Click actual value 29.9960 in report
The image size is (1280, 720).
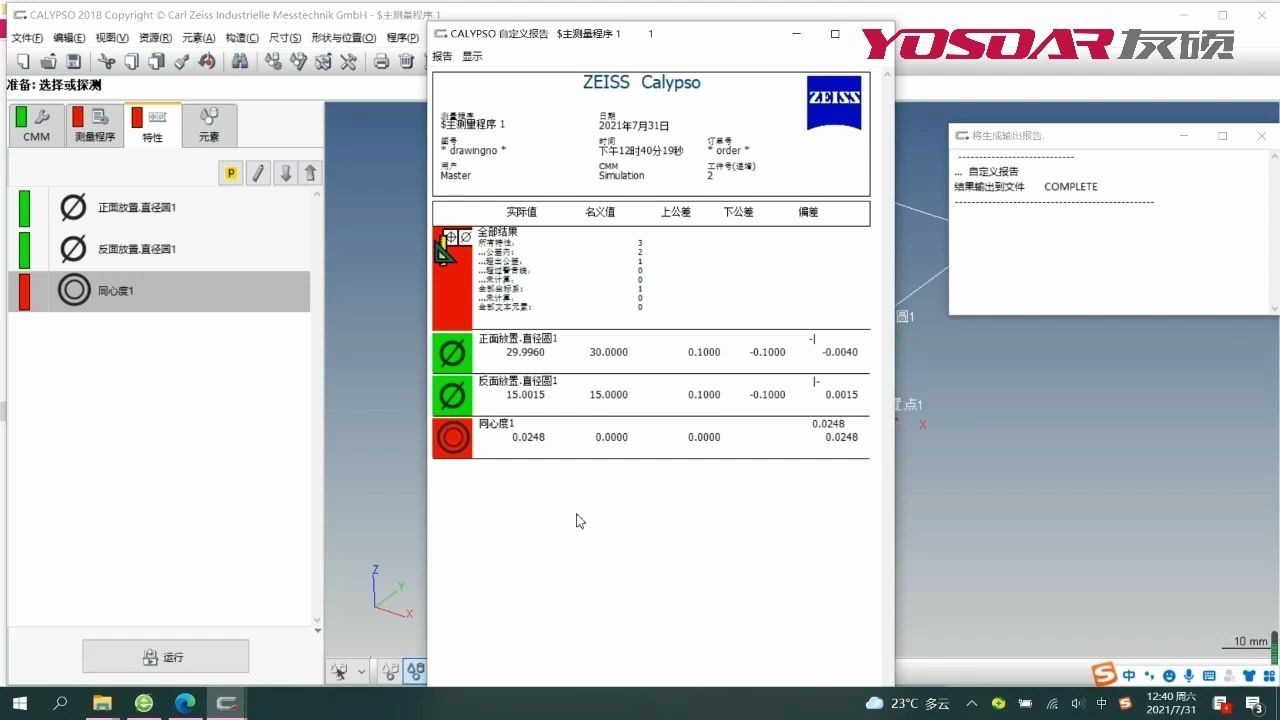point(525,352)
